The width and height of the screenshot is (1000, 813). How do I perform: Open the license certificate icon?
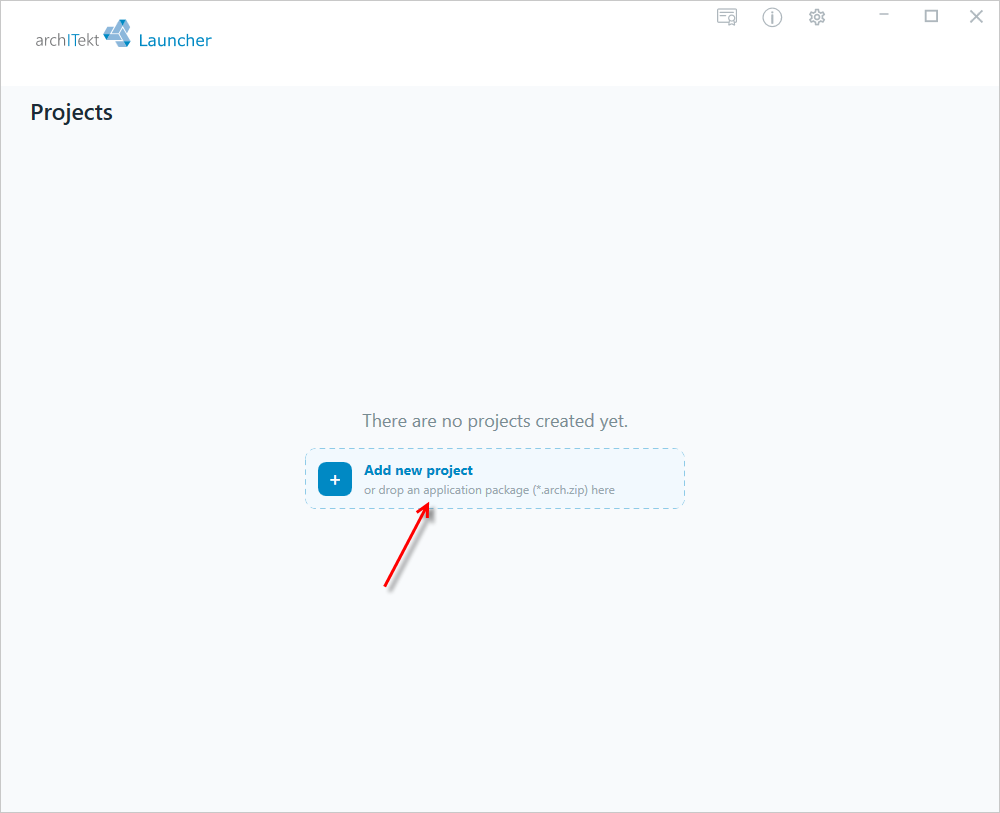click(726, 17)
